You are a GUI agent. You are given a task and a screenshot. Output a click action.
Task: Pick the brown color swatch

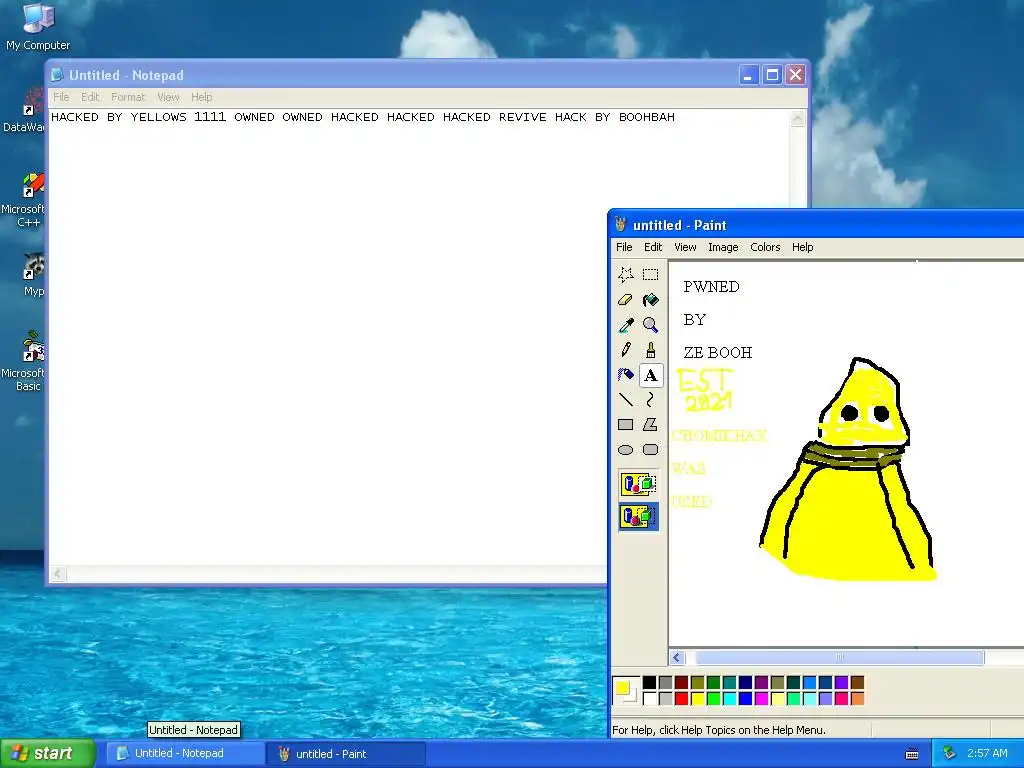click(x=857, y=683)
